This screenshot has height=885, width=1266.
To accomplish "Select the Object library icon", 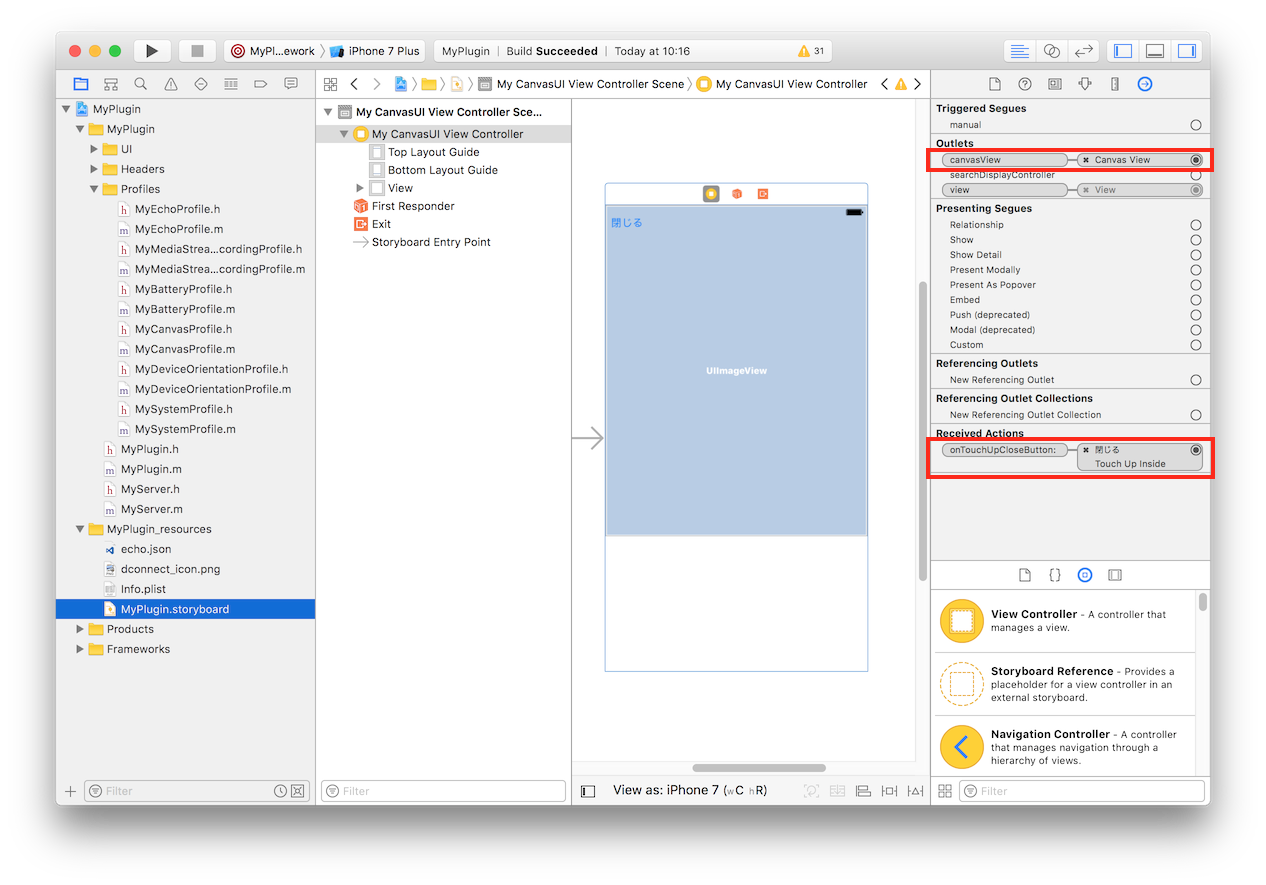I will [1085, 575].
